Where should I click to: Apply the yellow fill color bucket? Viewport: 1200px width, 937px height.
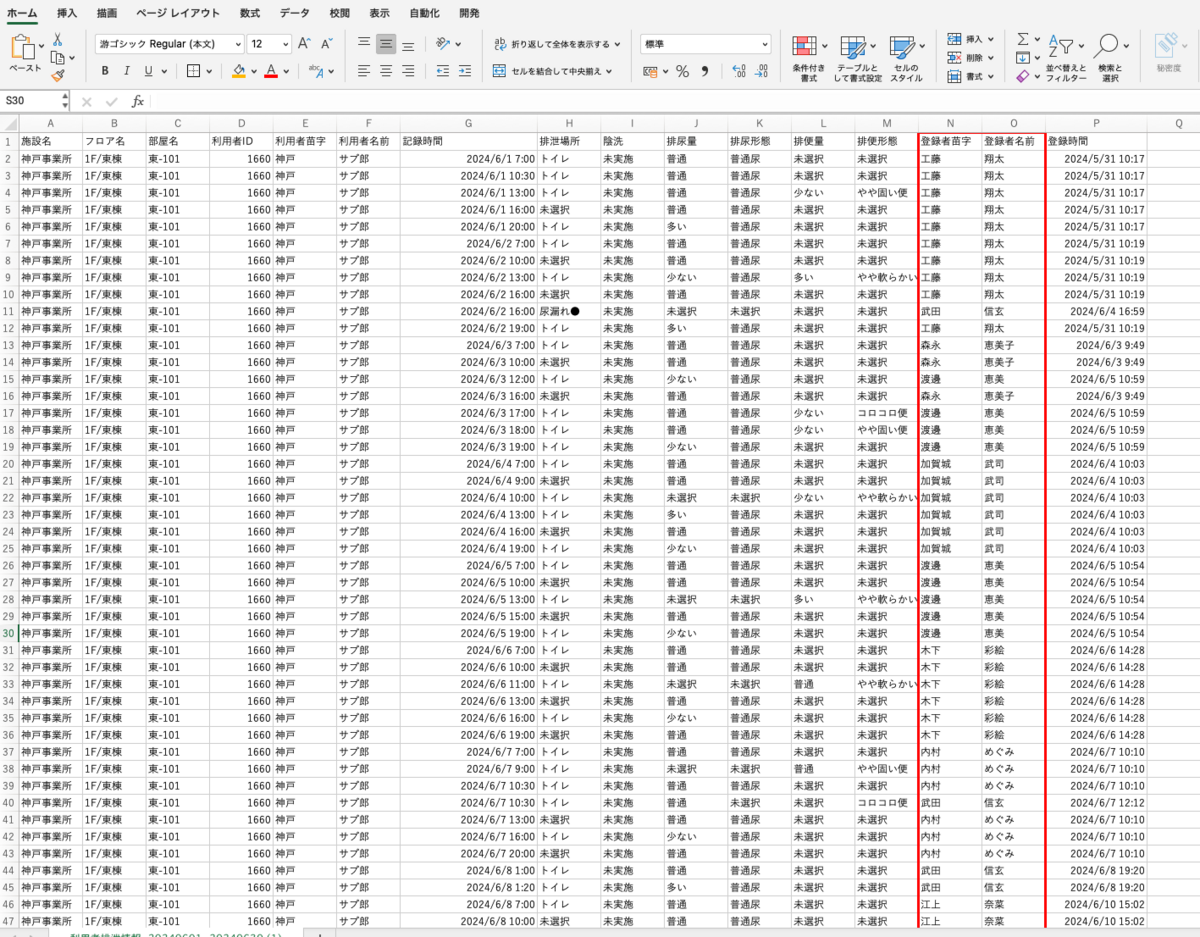[x=239, y=71]
